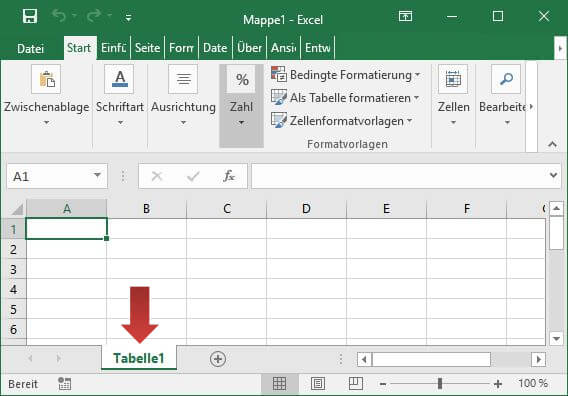
Task: Switch to the Überprüfen ribbon tab
Action: coord(249,48)
